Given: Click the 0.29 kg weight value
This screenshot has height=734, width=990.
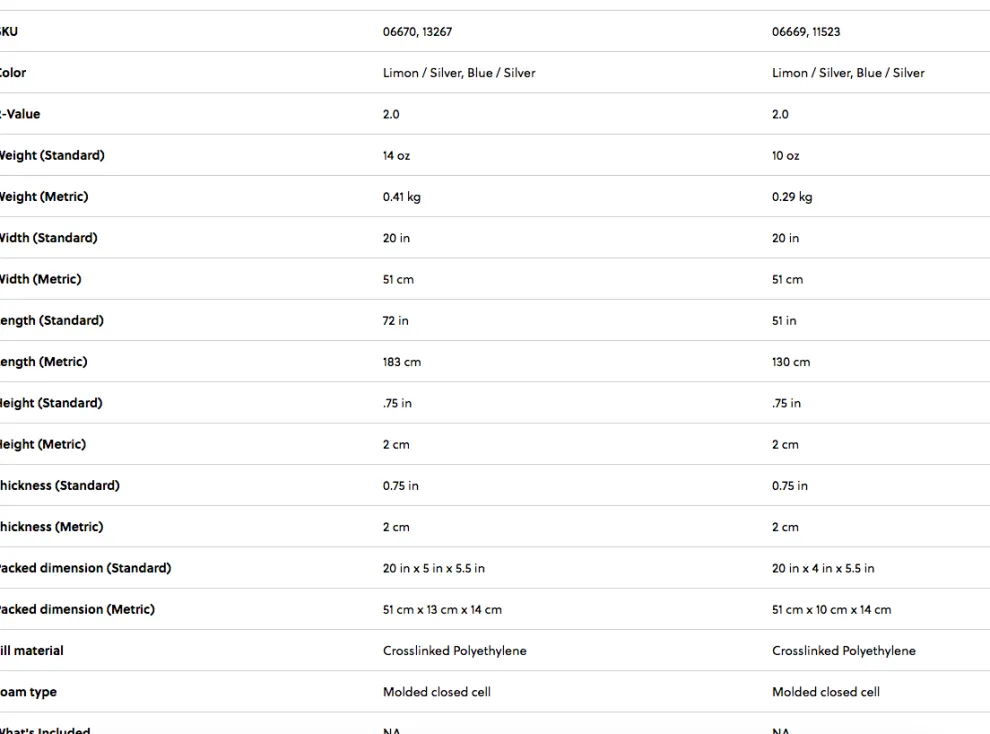Looking at the screenshot, I should pyautogui.click(x=792, y=197).
